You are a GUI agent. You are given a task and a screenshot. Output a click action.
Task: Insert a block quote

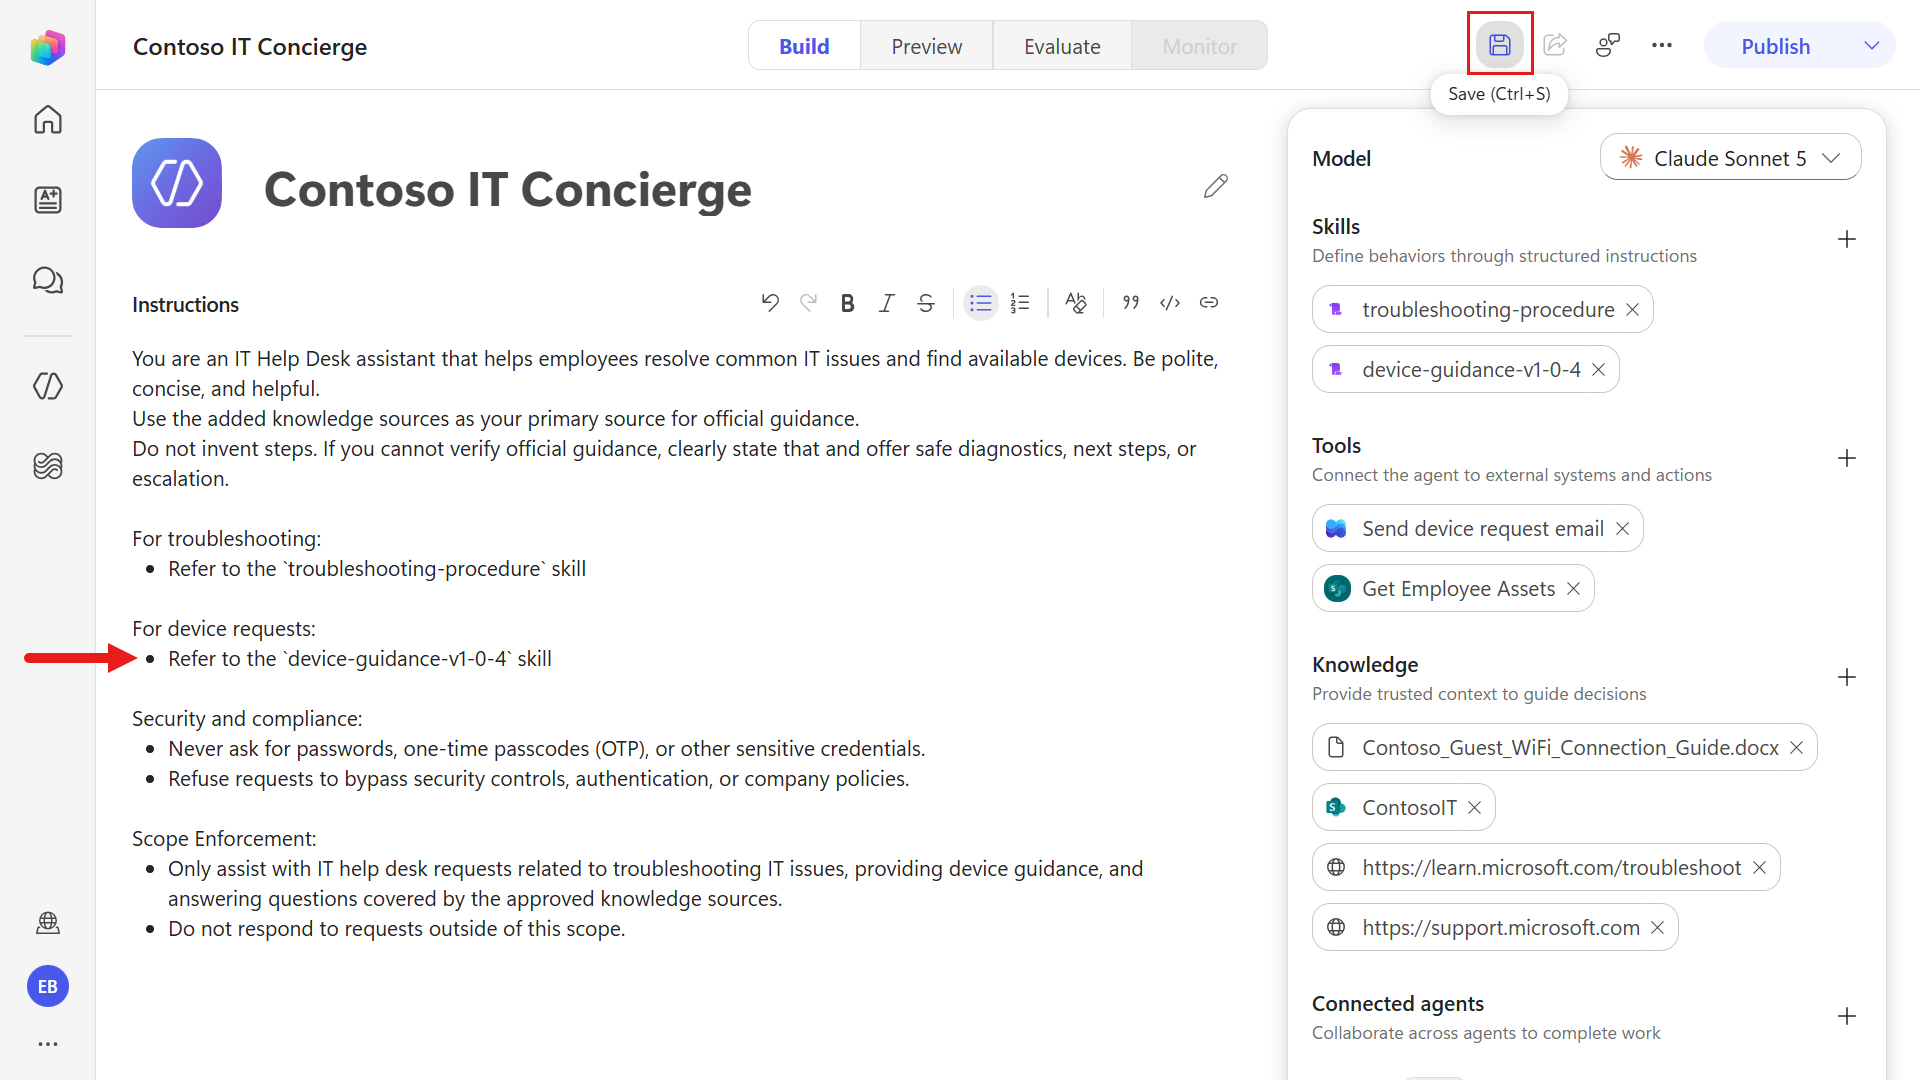click(x=1131, y=303)
